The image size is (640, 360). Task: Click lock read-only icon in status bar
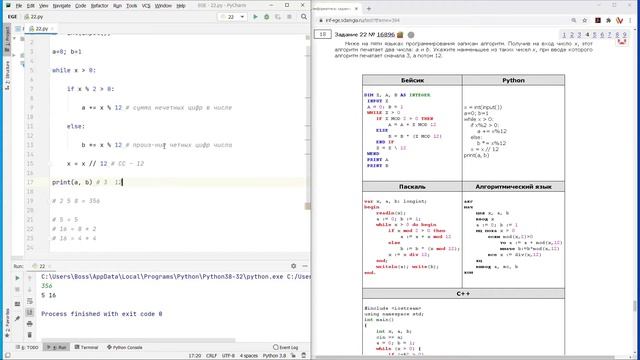click(293, 356)
